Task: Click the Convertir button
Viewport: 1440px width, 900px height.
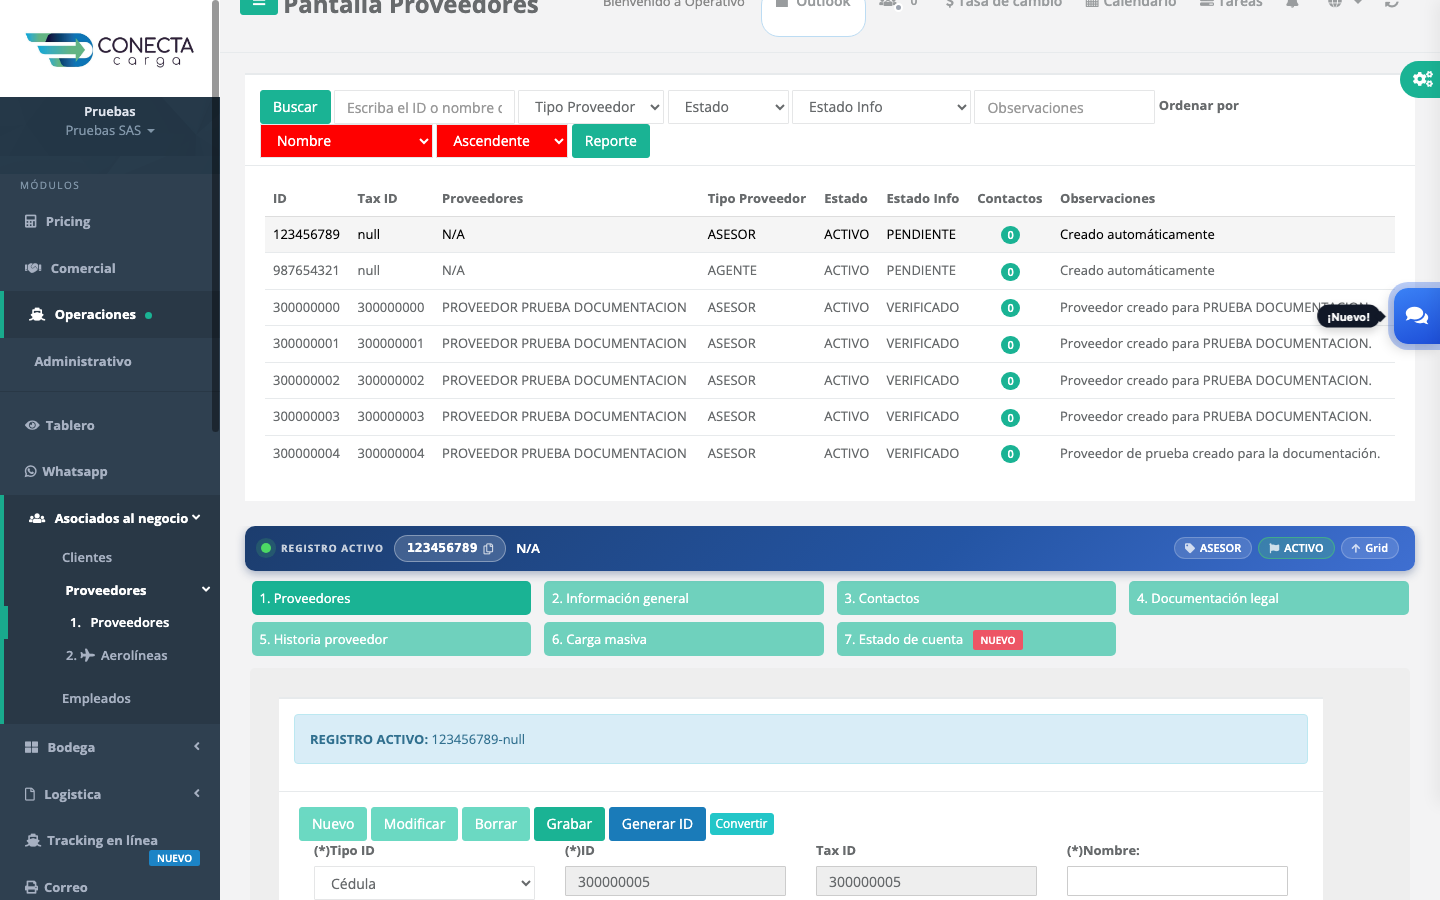Action: (x=741, y=824)
